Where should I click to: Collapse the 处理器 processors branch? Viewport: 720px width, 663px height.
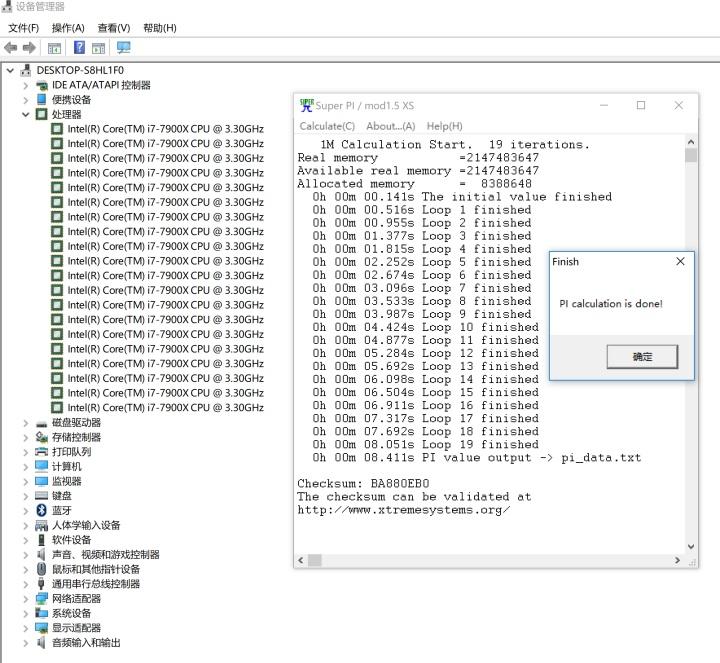point(26,115)
